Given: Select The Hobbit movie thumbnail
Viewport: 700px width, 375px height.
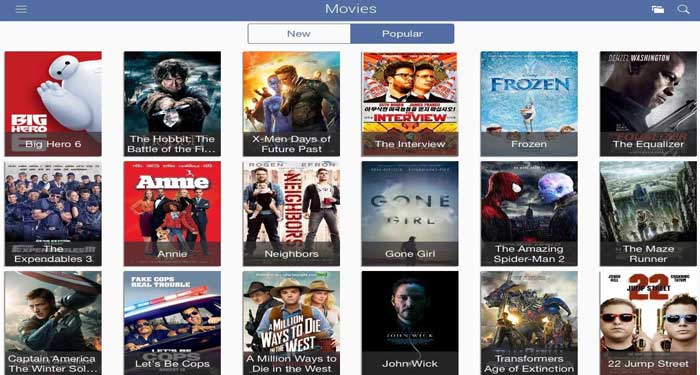Looking at the screenshot, I should click(x=172, y=104).
